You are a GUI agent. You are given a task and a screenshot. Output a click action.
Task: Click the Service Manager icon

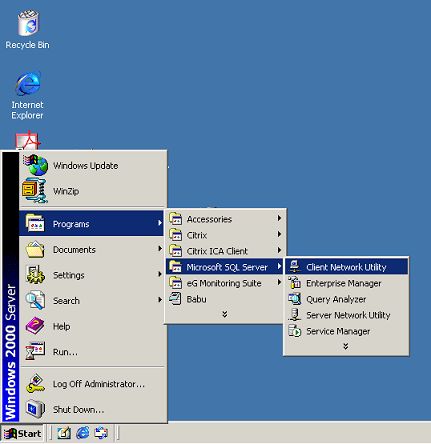point(295,331)
